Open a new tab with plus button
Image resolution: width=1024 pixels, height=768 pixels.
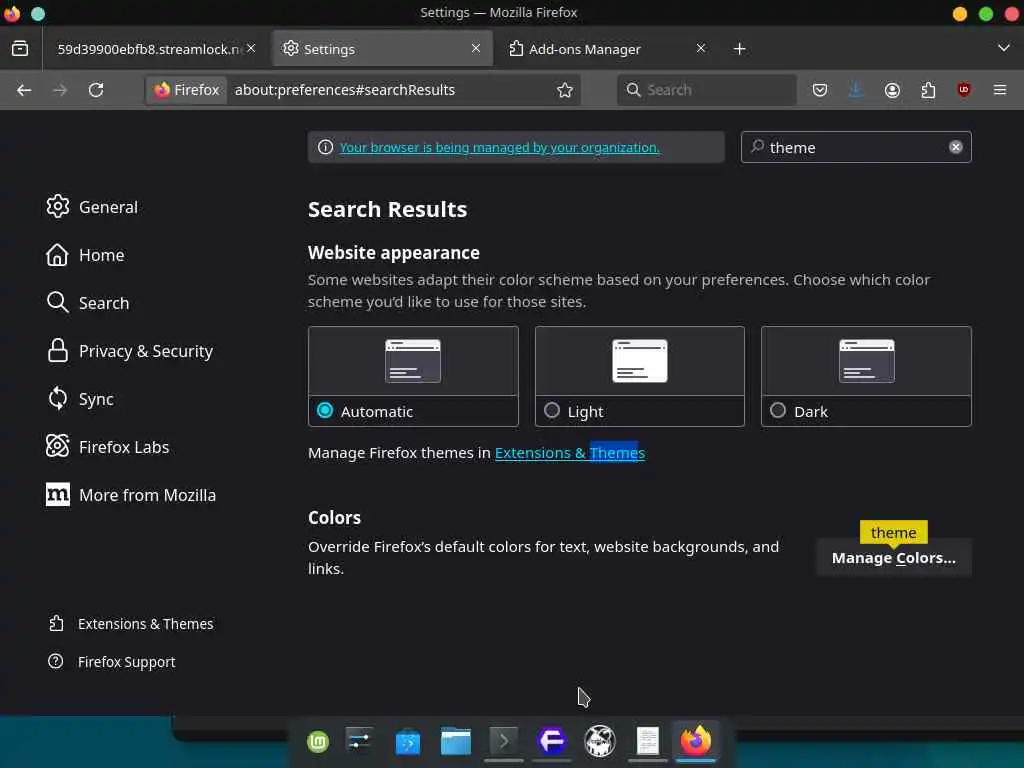(x=739, y=49)
